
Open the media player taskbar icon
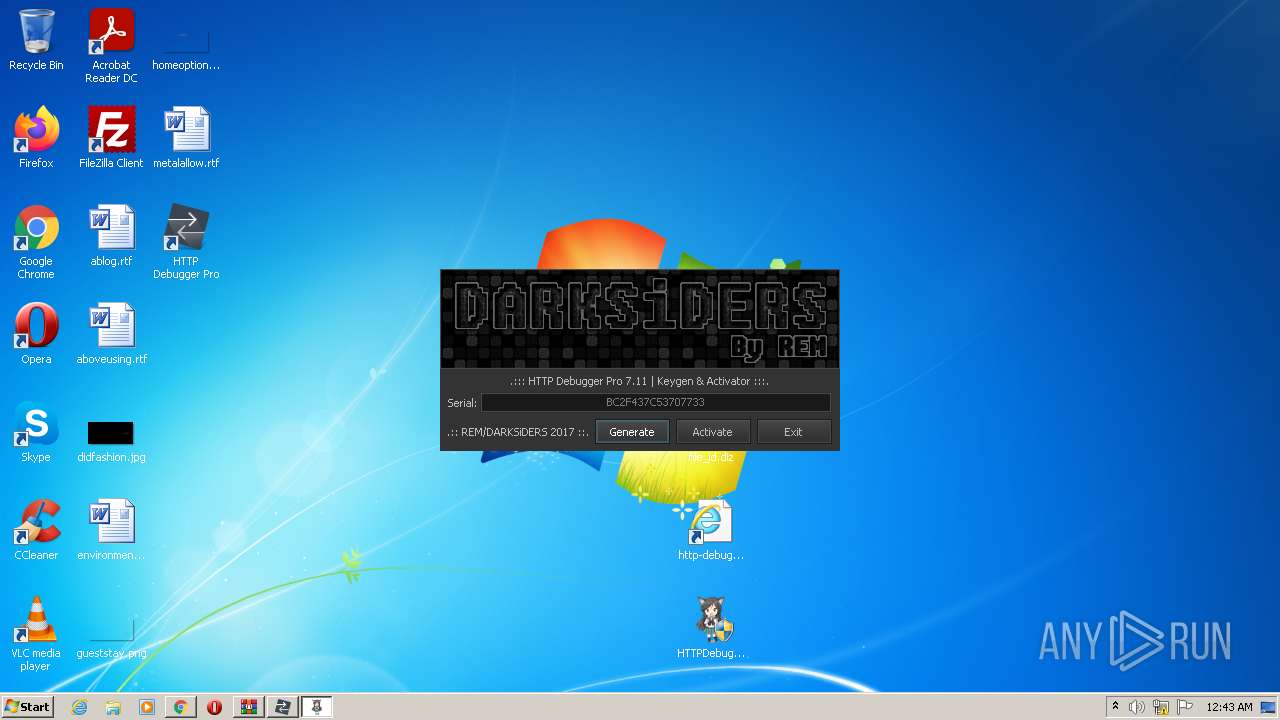click(x=147, y=707)
